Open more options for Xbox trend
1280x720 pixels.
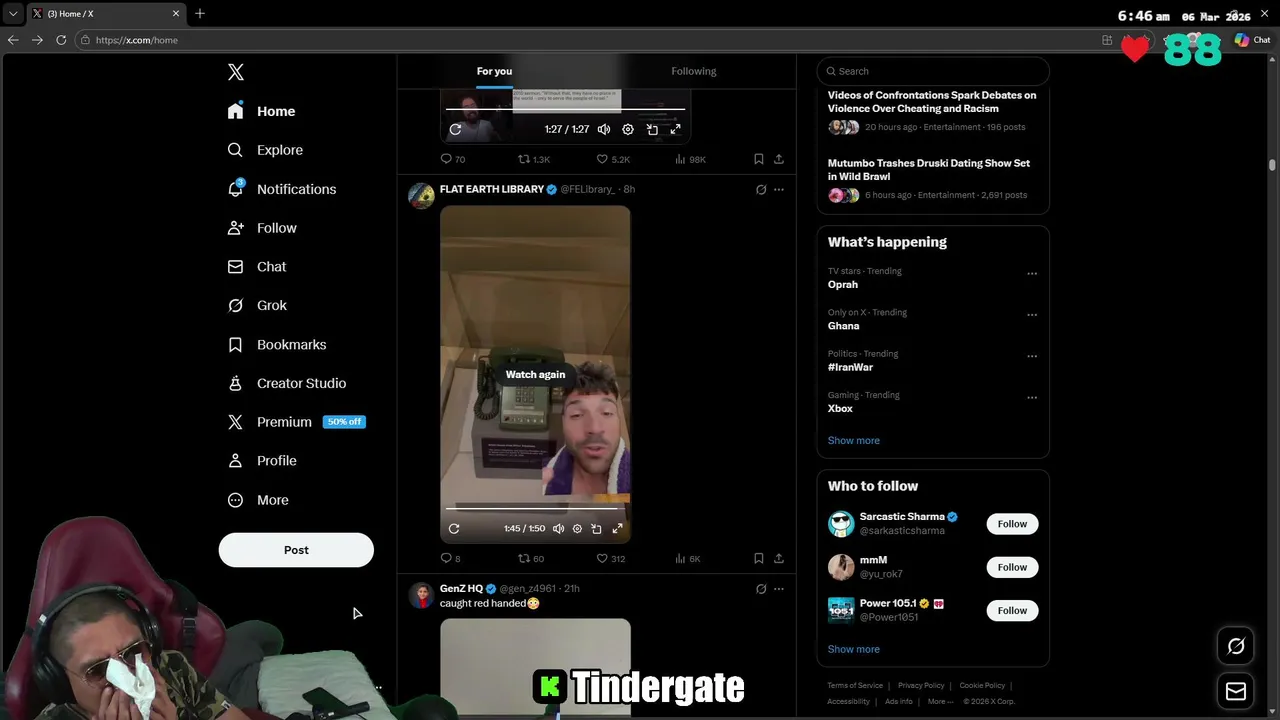(1032, 397)
